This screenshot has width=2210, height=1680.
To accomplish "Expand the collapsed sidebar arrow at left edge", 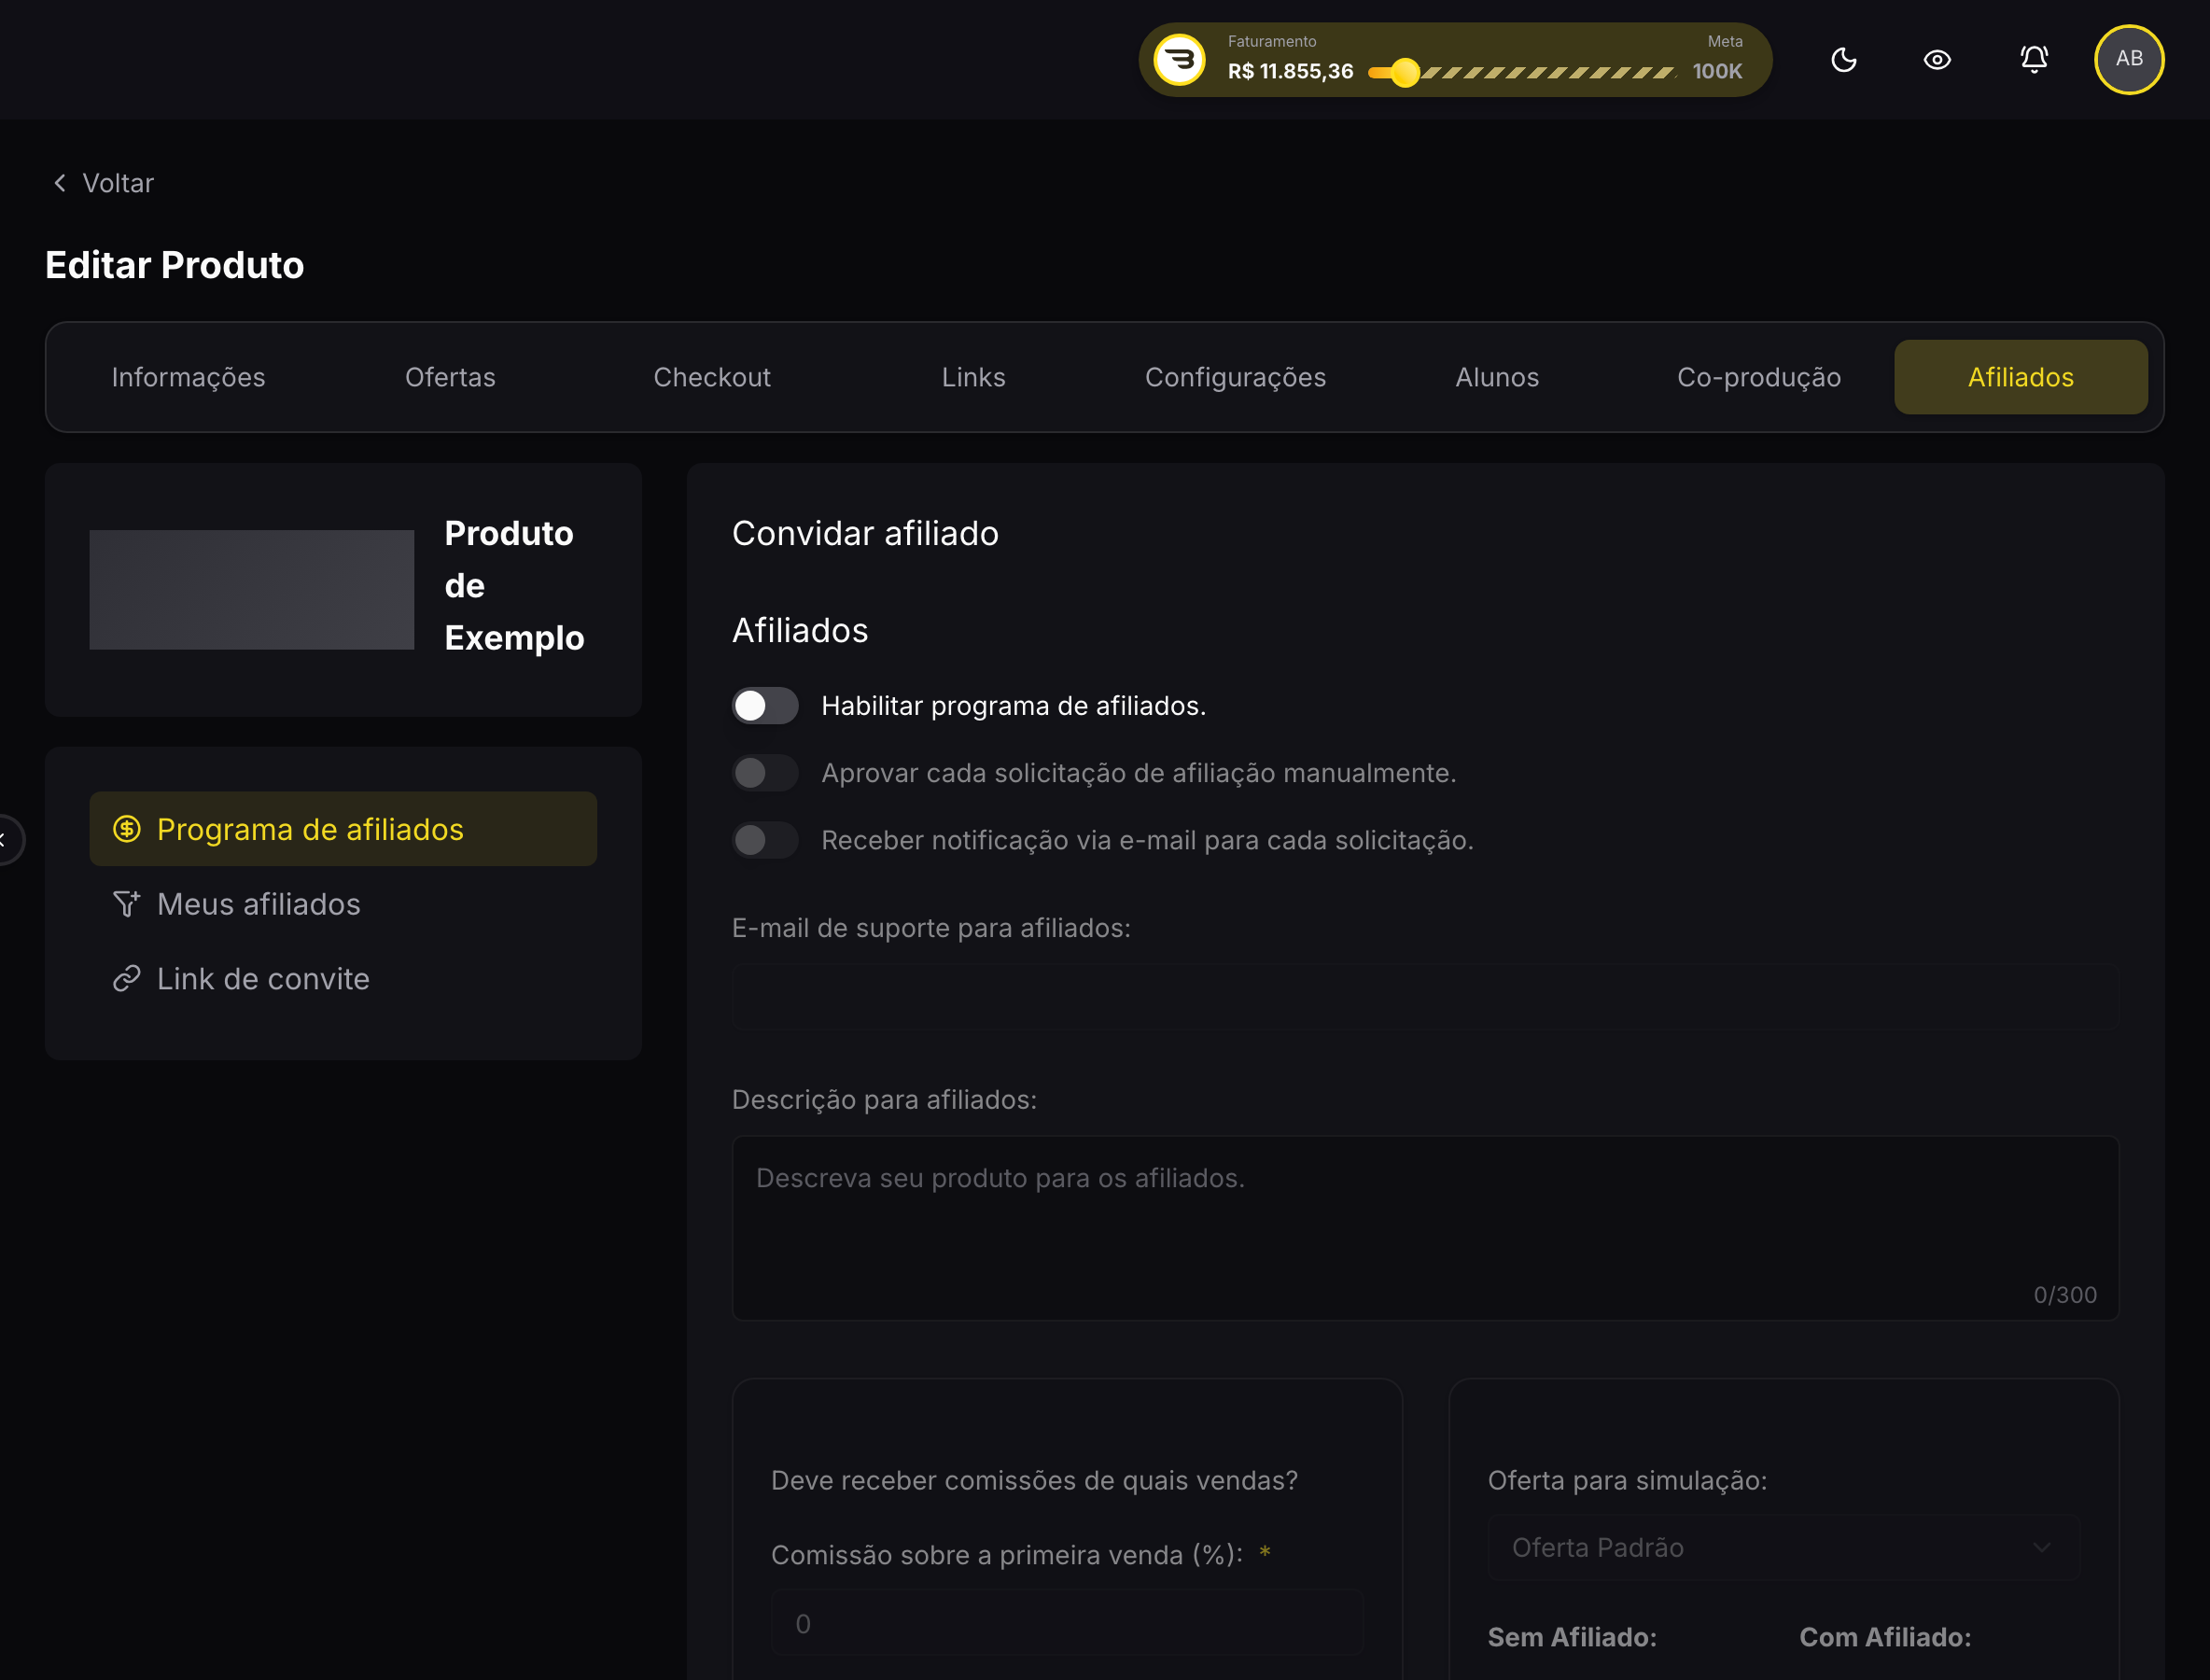I will pos(5,839).
